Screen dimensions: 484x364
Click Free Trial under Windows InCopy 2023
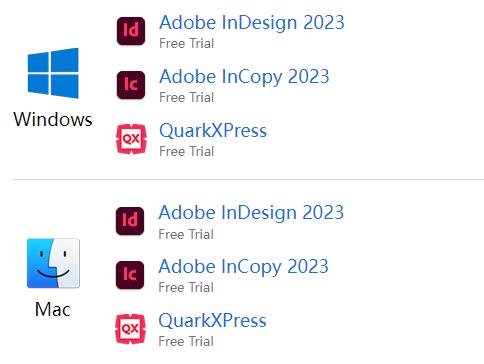[x=187, y=97]
